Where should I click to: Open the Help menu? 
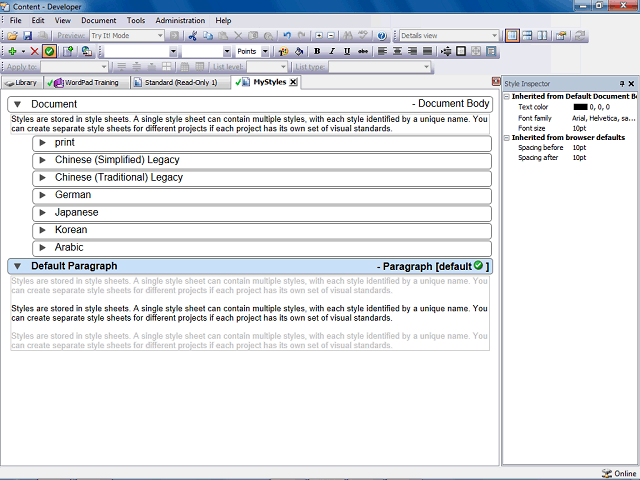point(223,20)
